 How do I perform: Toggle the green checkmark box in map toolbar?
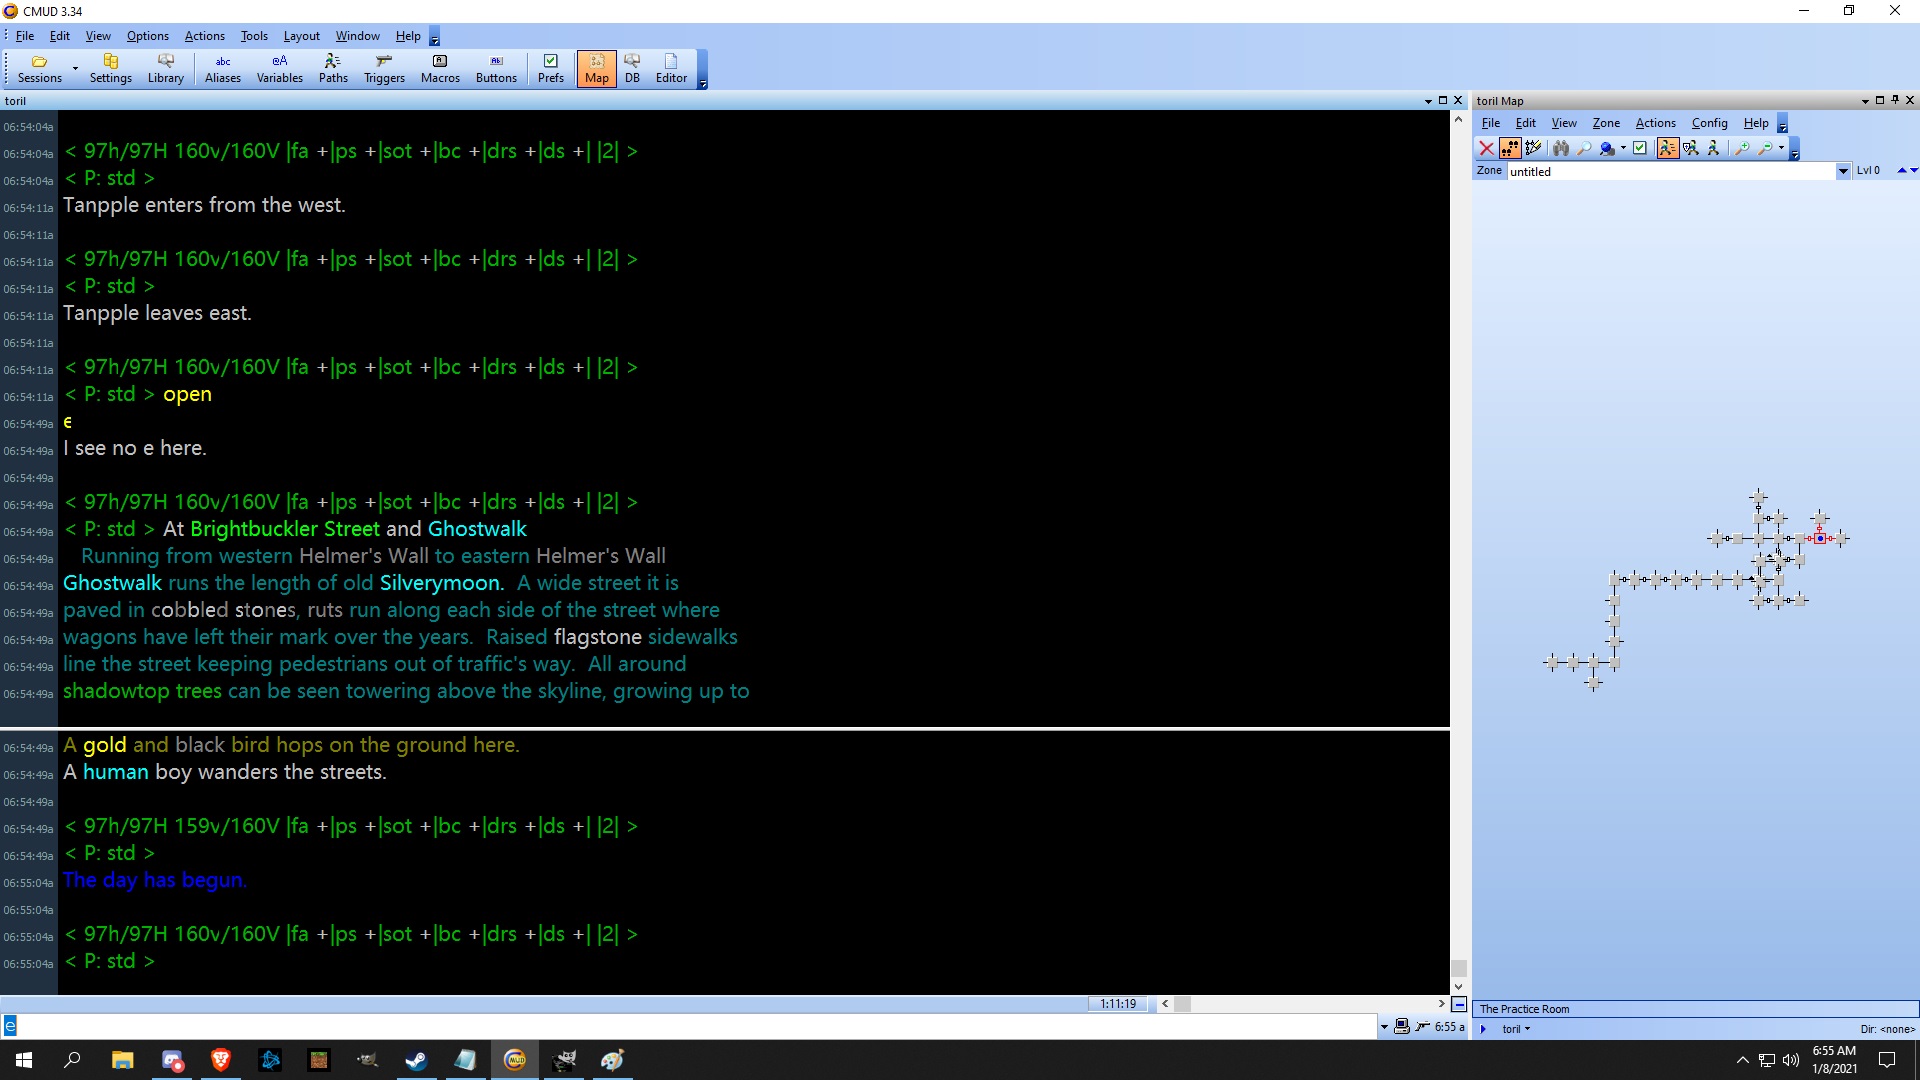pos(1640,148)
